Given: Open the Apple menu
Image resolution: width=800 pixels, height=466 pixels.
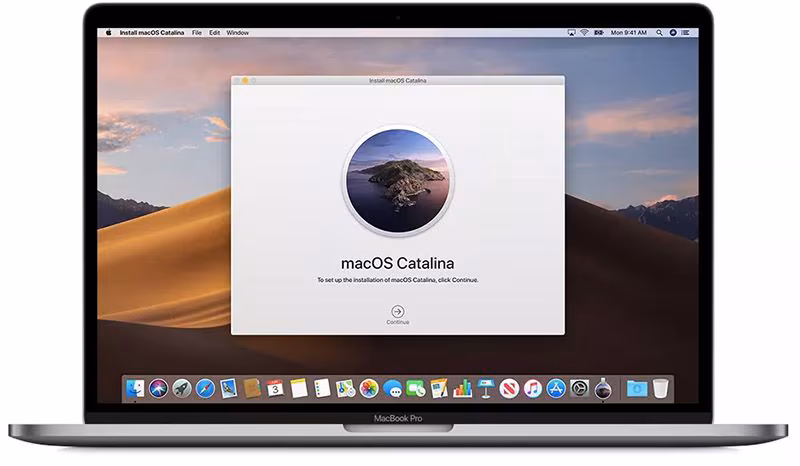Looking at the screenshot, I should click(108, 33).
